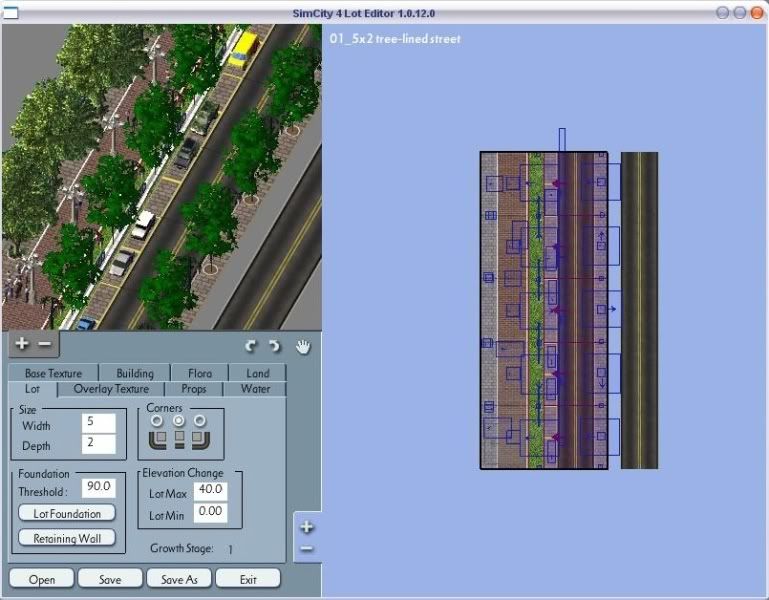Select right corner radio button
Screen dimensions: 769x600
pyautogui.click(x=200, y=420)
